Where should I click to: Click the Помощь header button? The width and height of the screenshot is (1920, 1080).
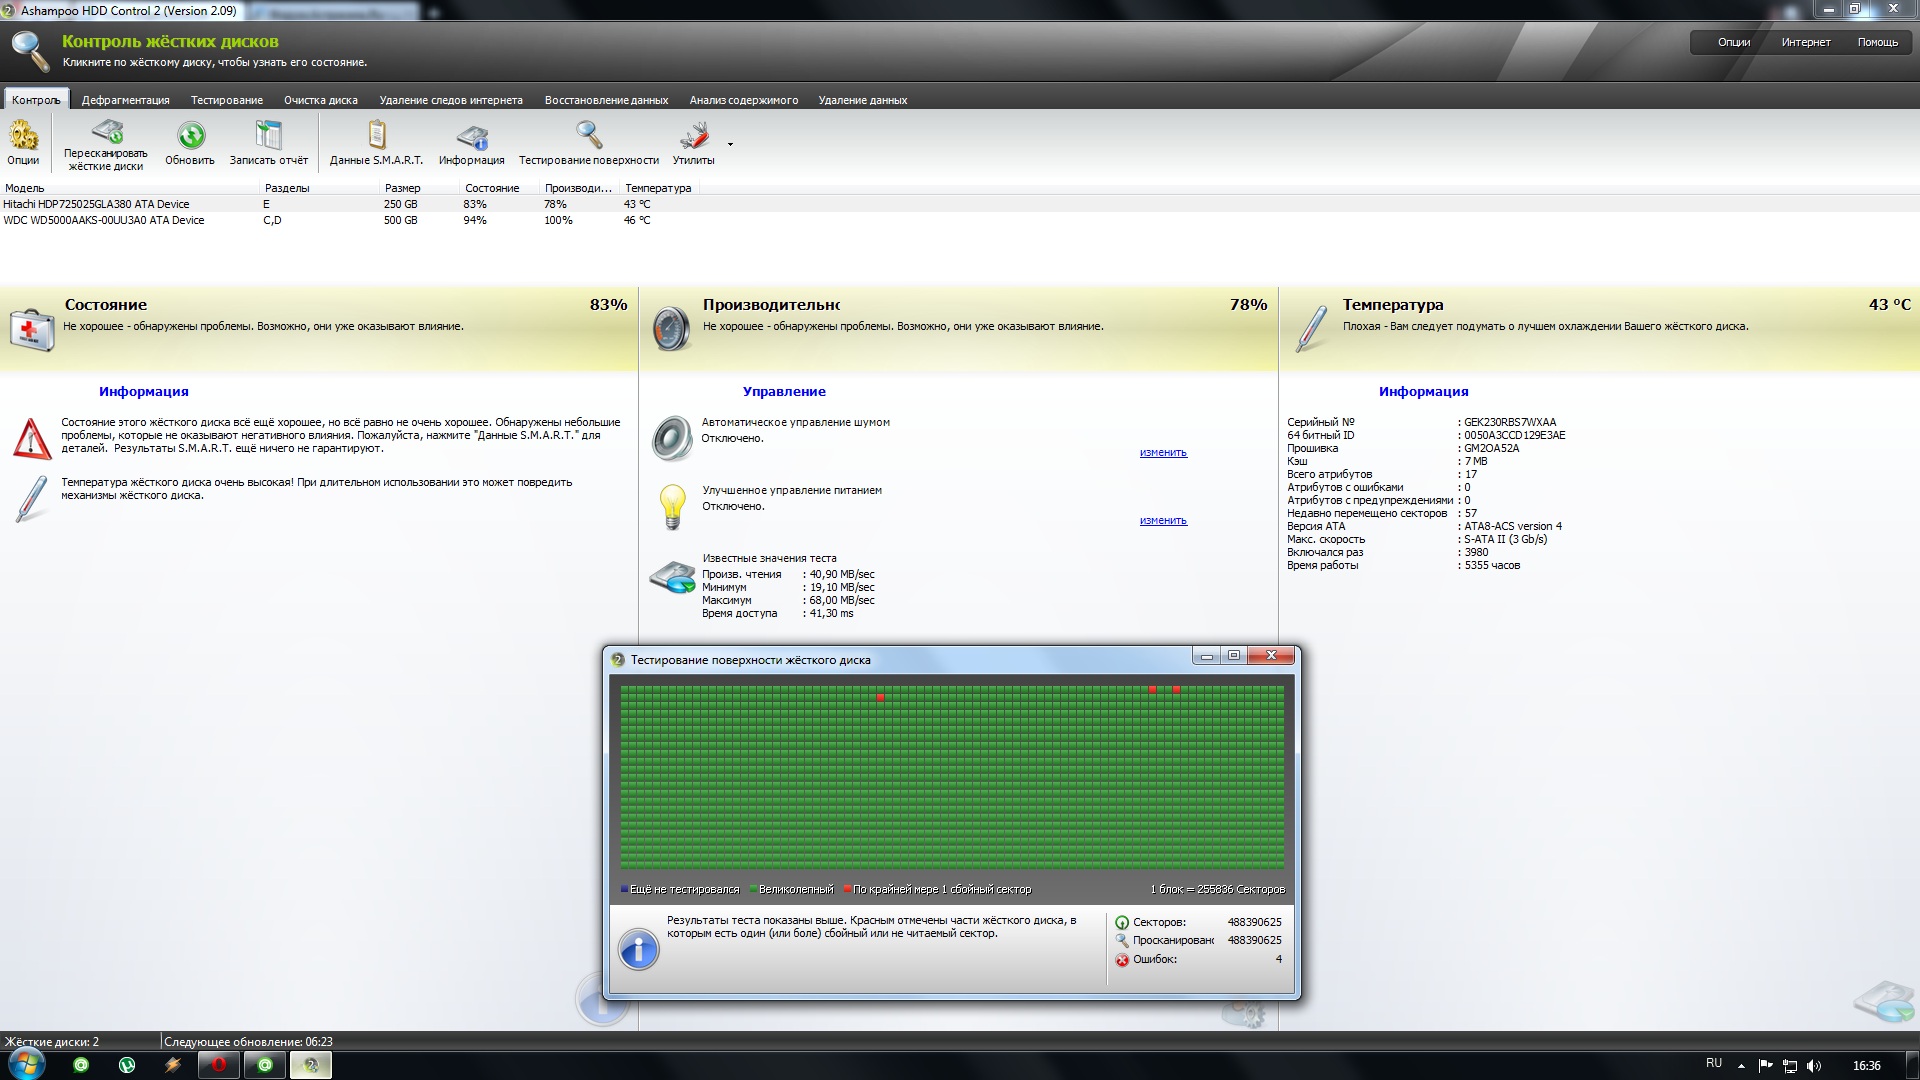coord(1878,42)
